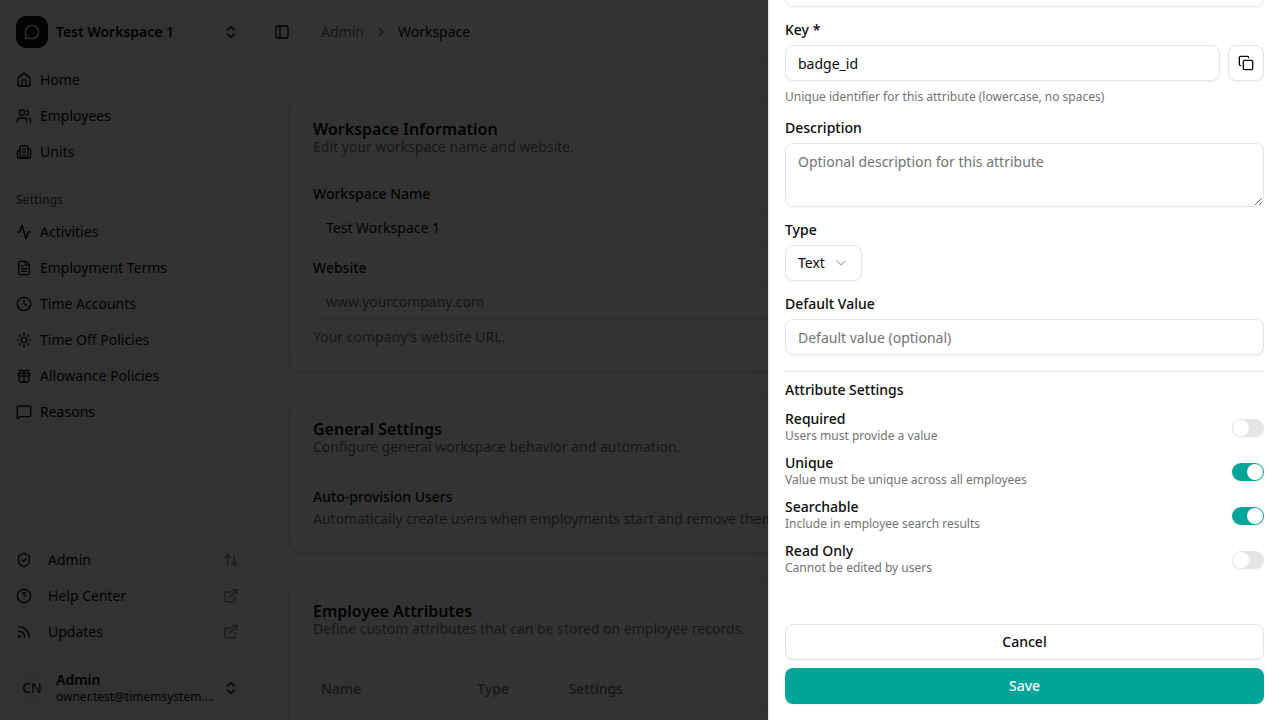Screen dimensions: 1280x720
Task: Turn off the Searchable toggle
Action: click(x=1248, y=515)
